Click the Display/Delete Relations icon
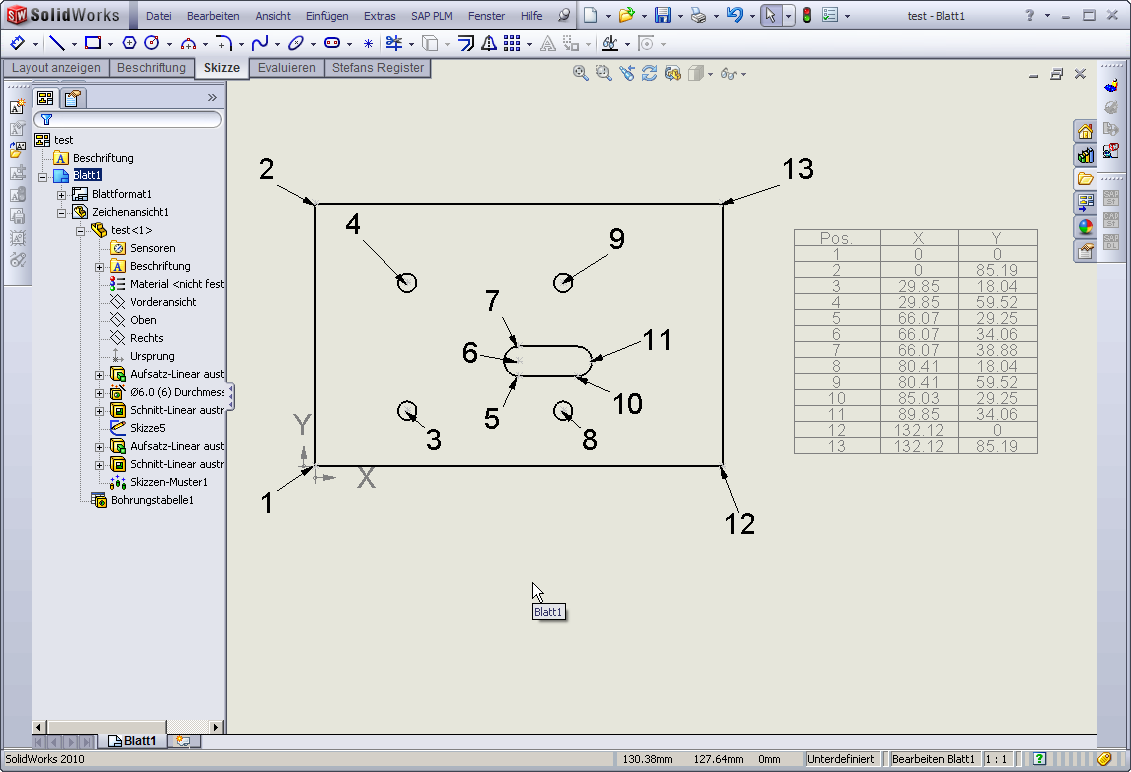The width and height of the screenshot is (1131, 772). point(609,43)
